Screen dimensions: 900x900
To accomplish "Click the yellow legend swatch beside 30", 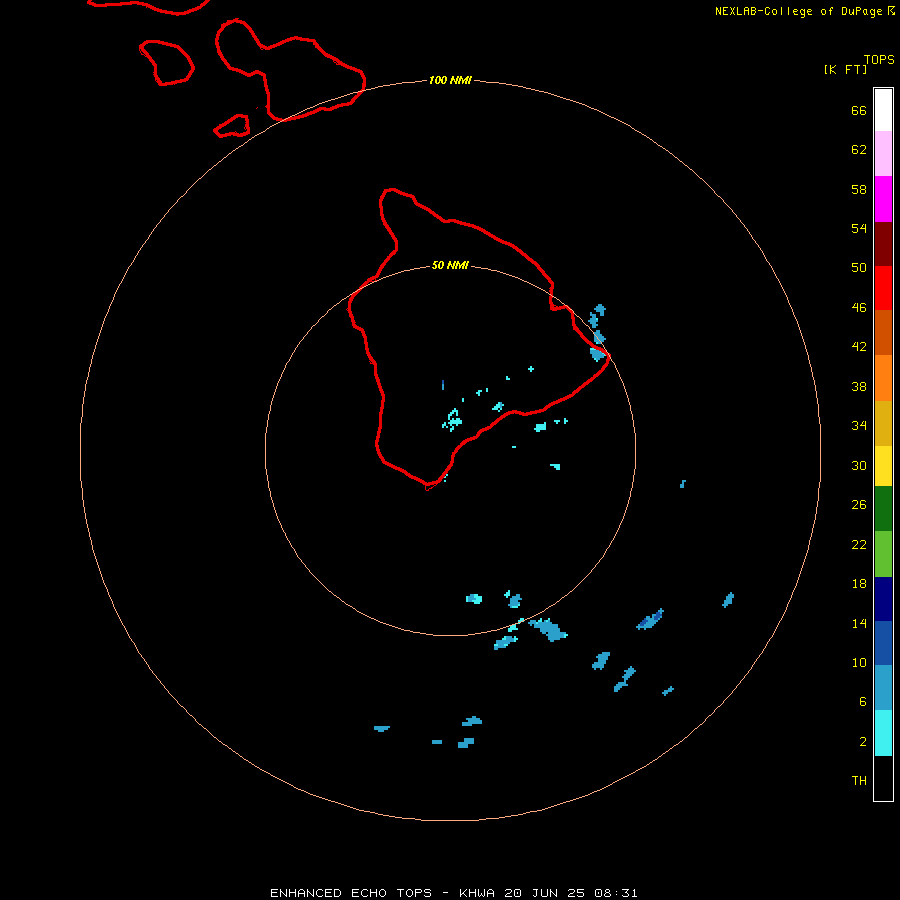I will point(883,466).
